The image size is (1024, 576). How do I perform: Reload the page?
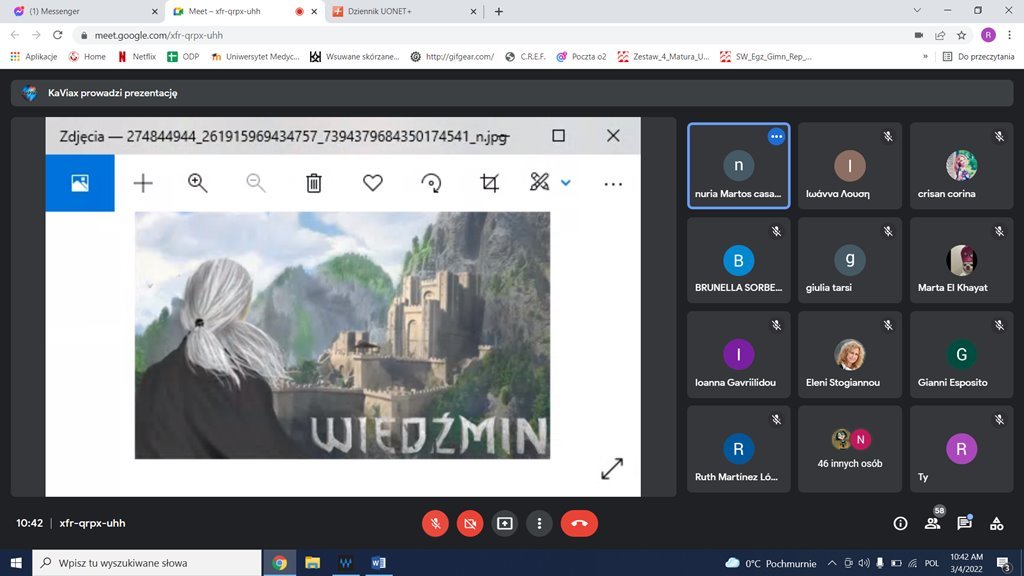(57, 35)
